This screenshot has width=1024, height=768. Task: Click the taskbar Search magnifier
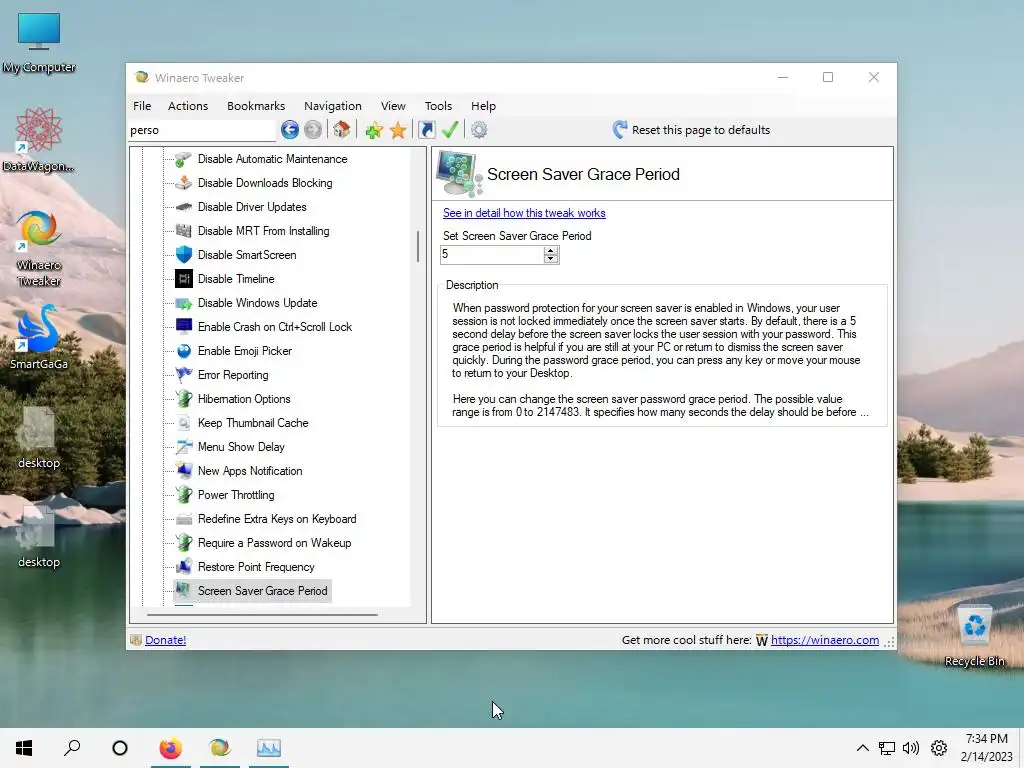point(72,748)
